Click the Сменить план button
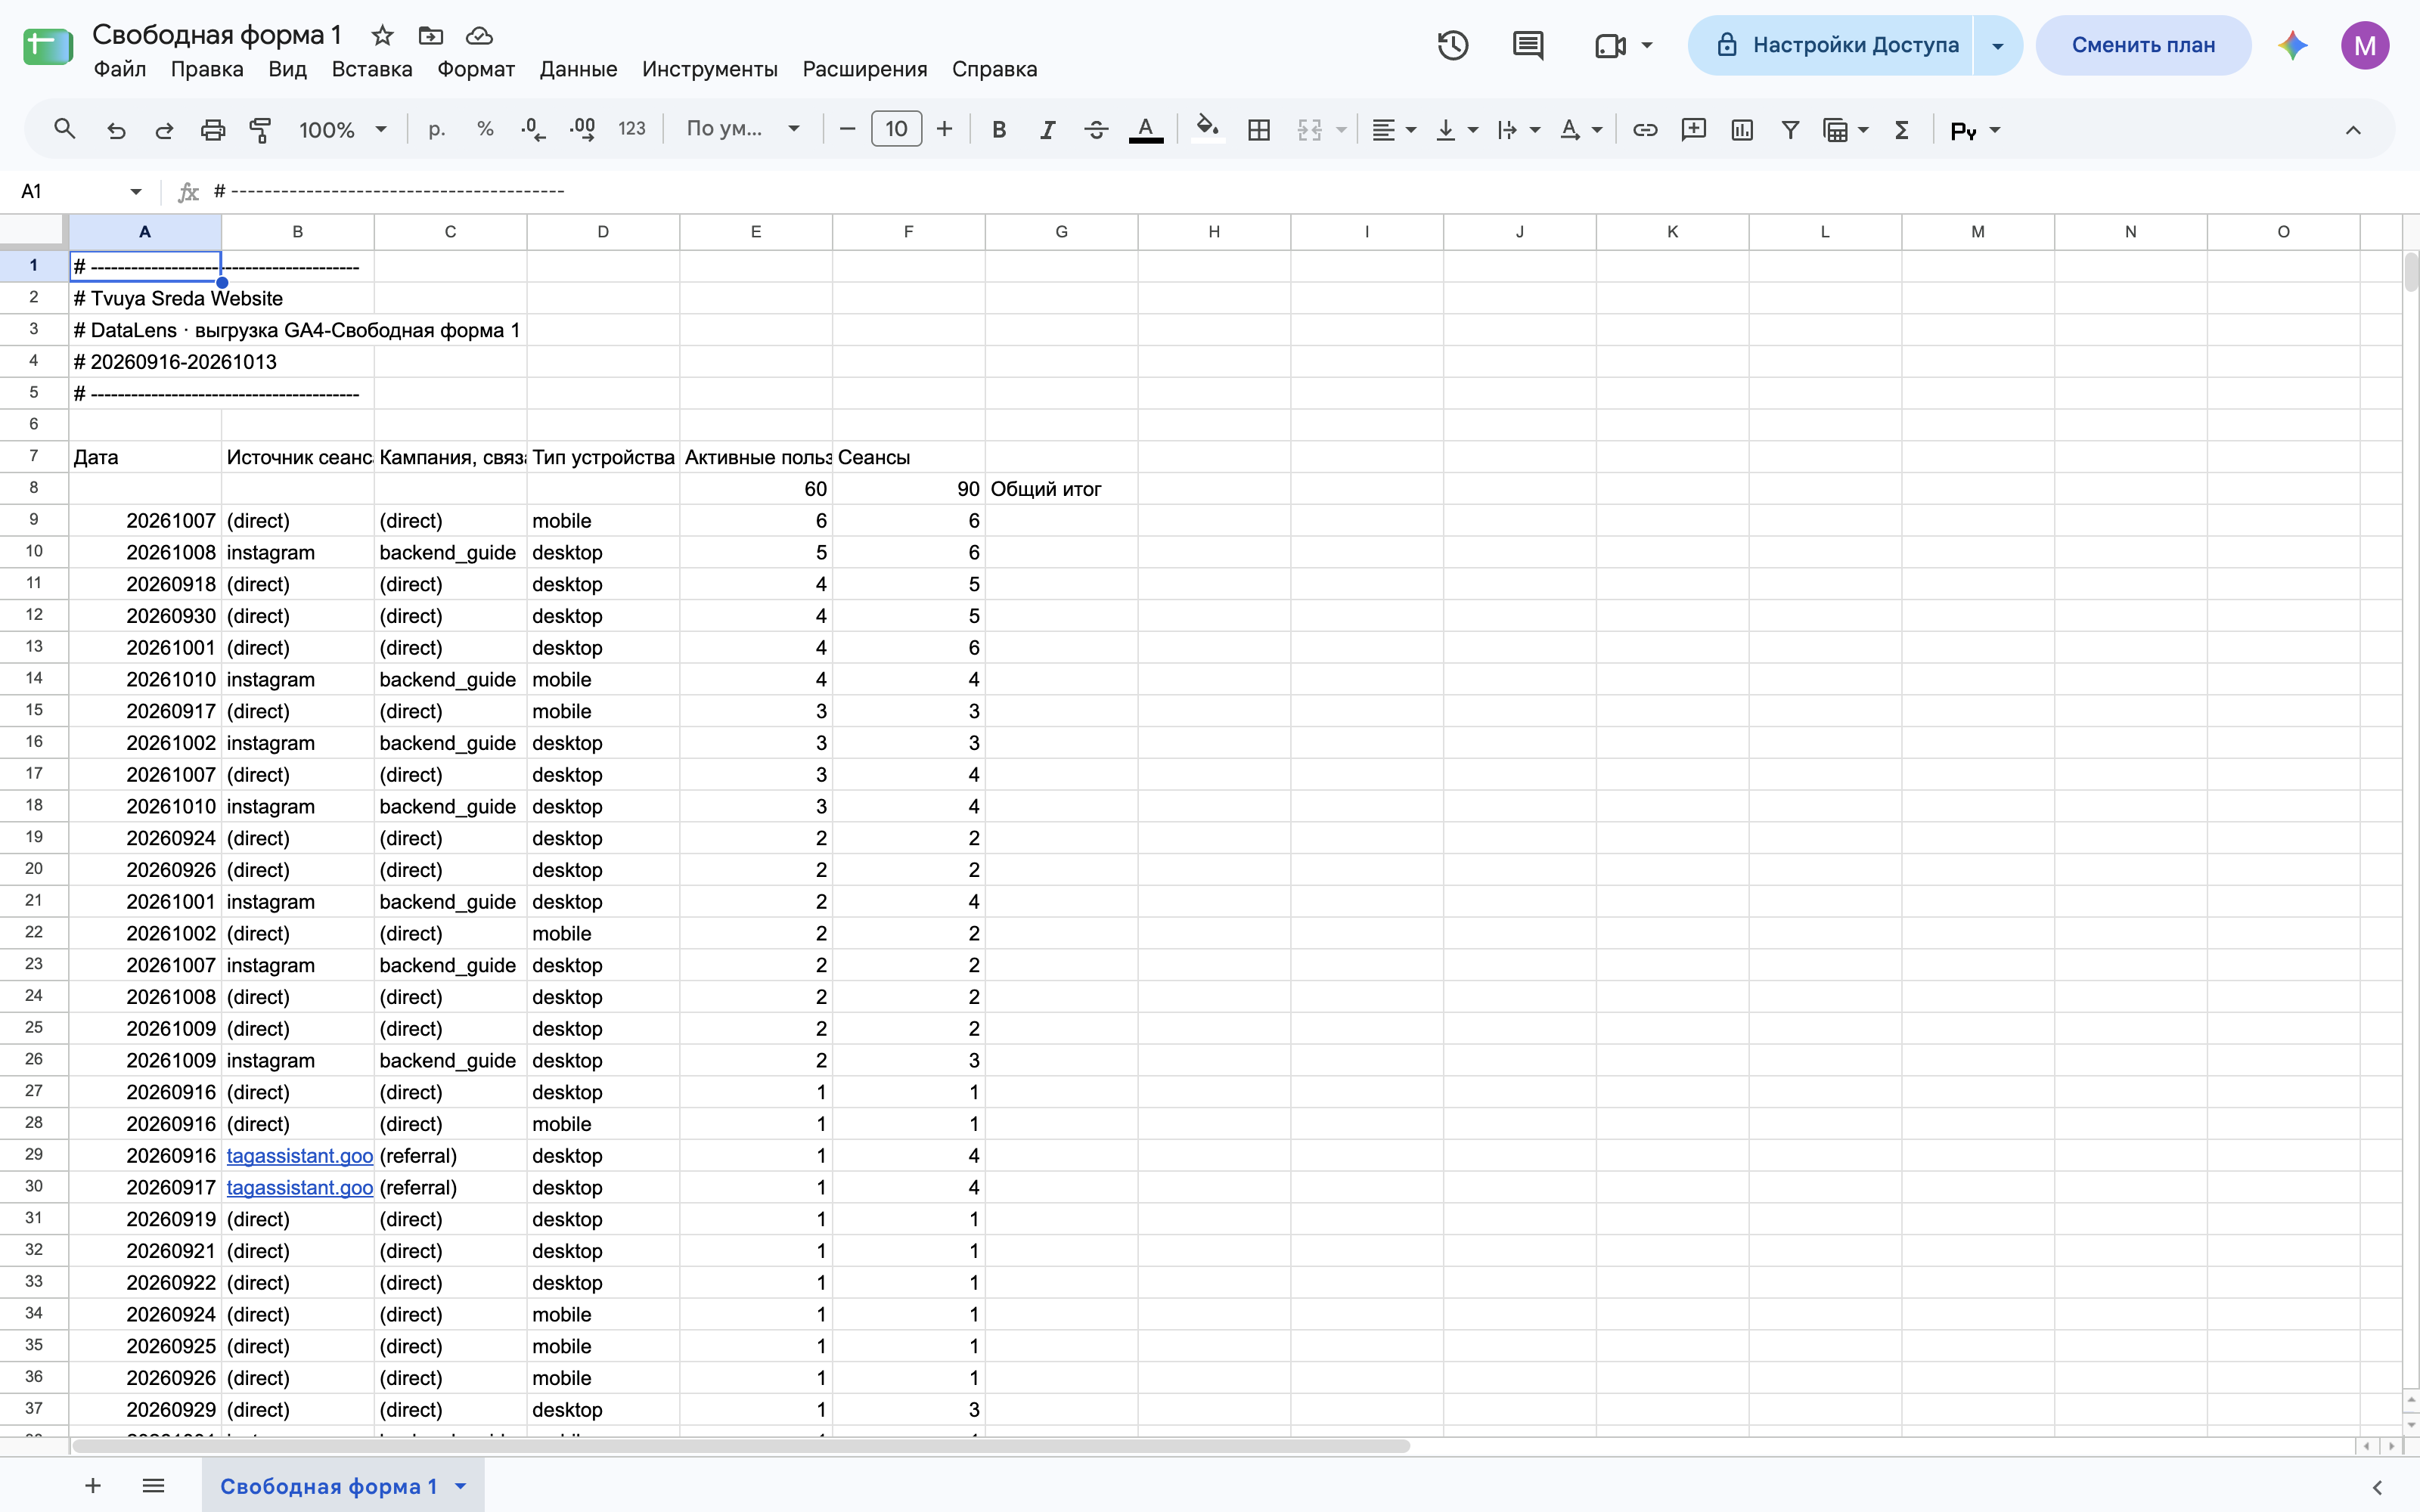 [2143, 45]
